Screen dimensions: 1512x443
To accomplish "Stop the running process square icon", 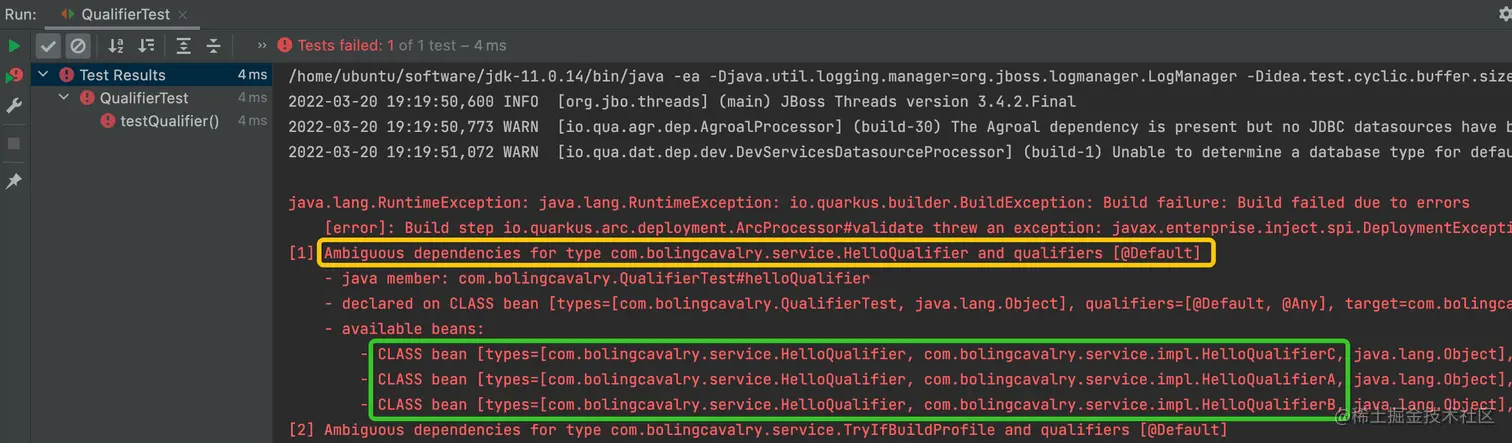I will coord(14,143).
